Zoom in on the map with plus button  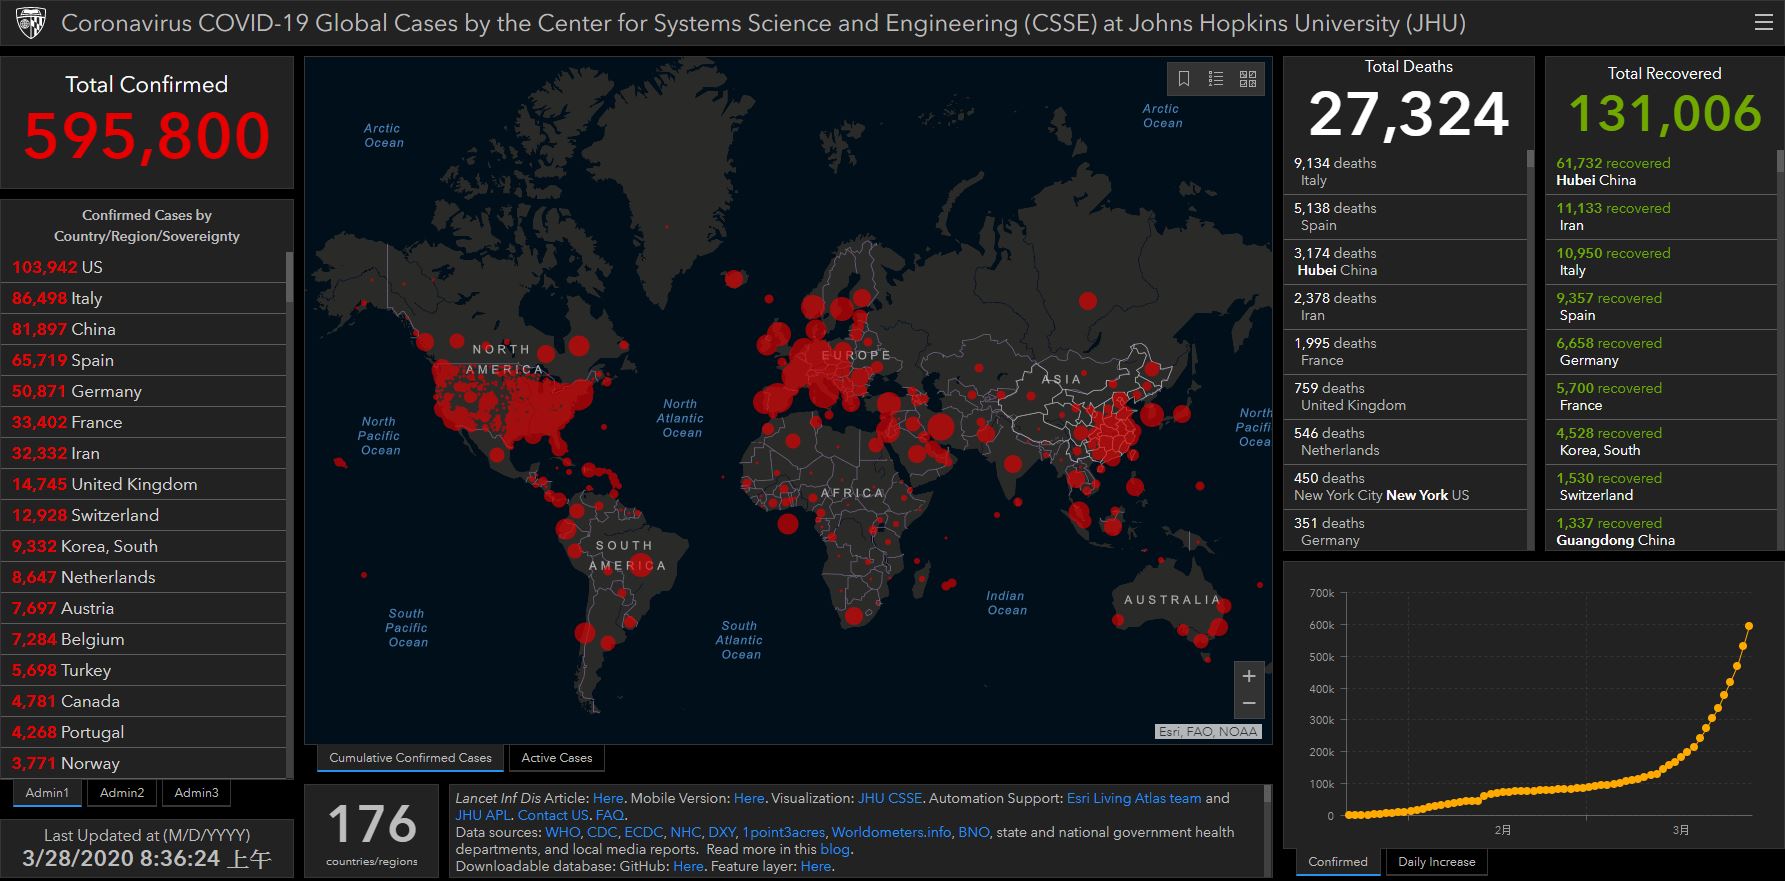pos(1249,676)
